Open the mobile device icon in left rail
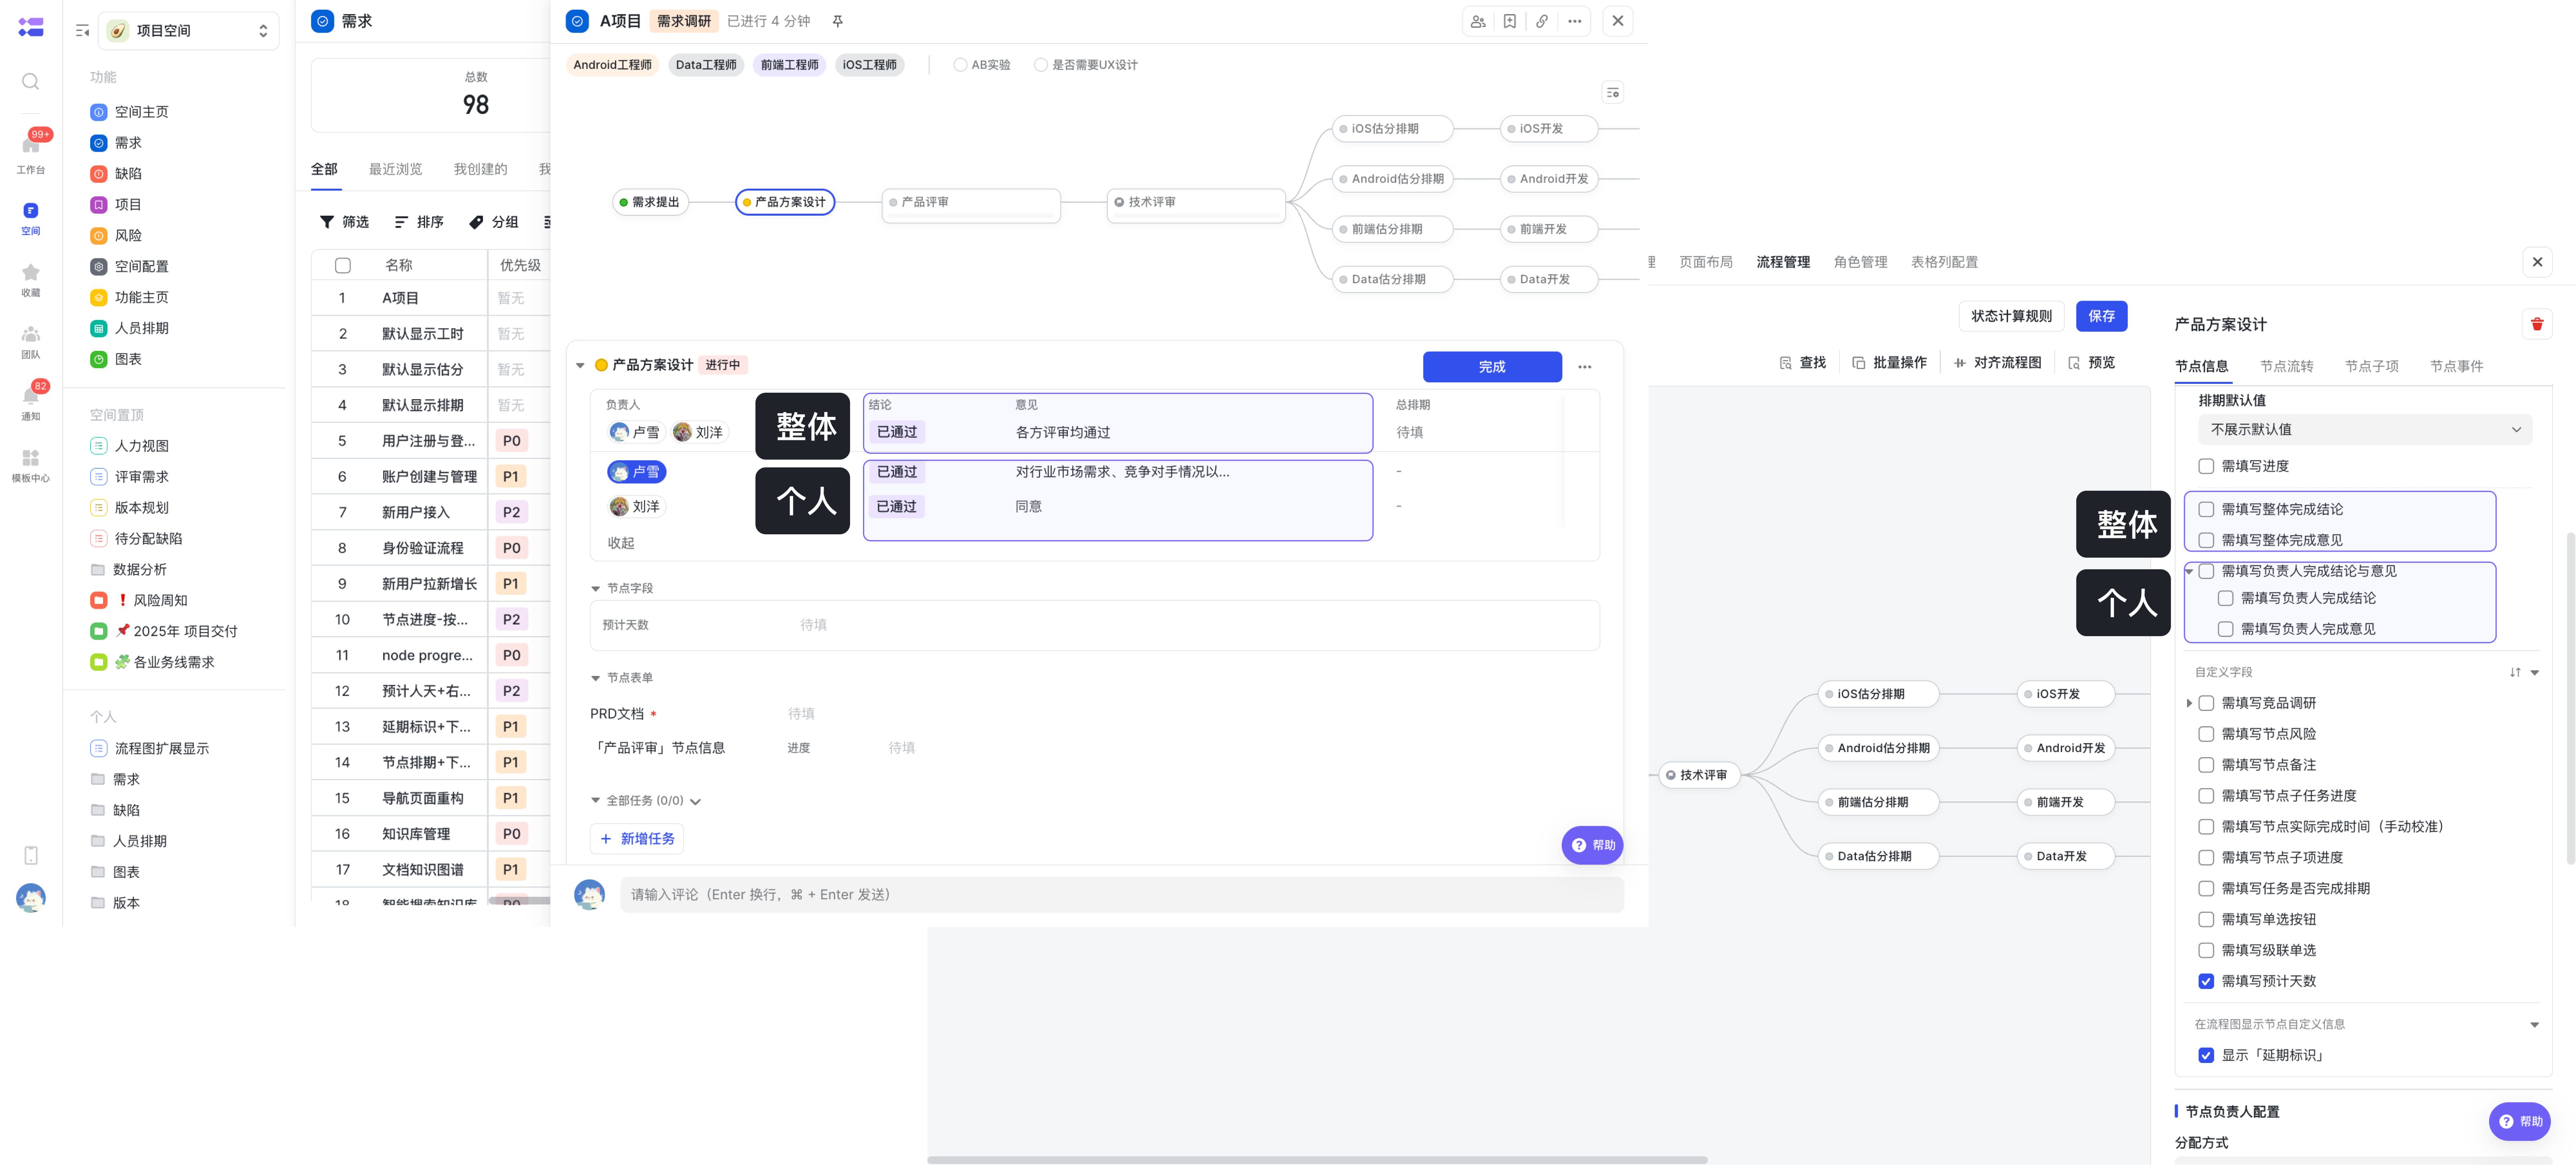The image size is (2576, 1166). tap(30, 856)
